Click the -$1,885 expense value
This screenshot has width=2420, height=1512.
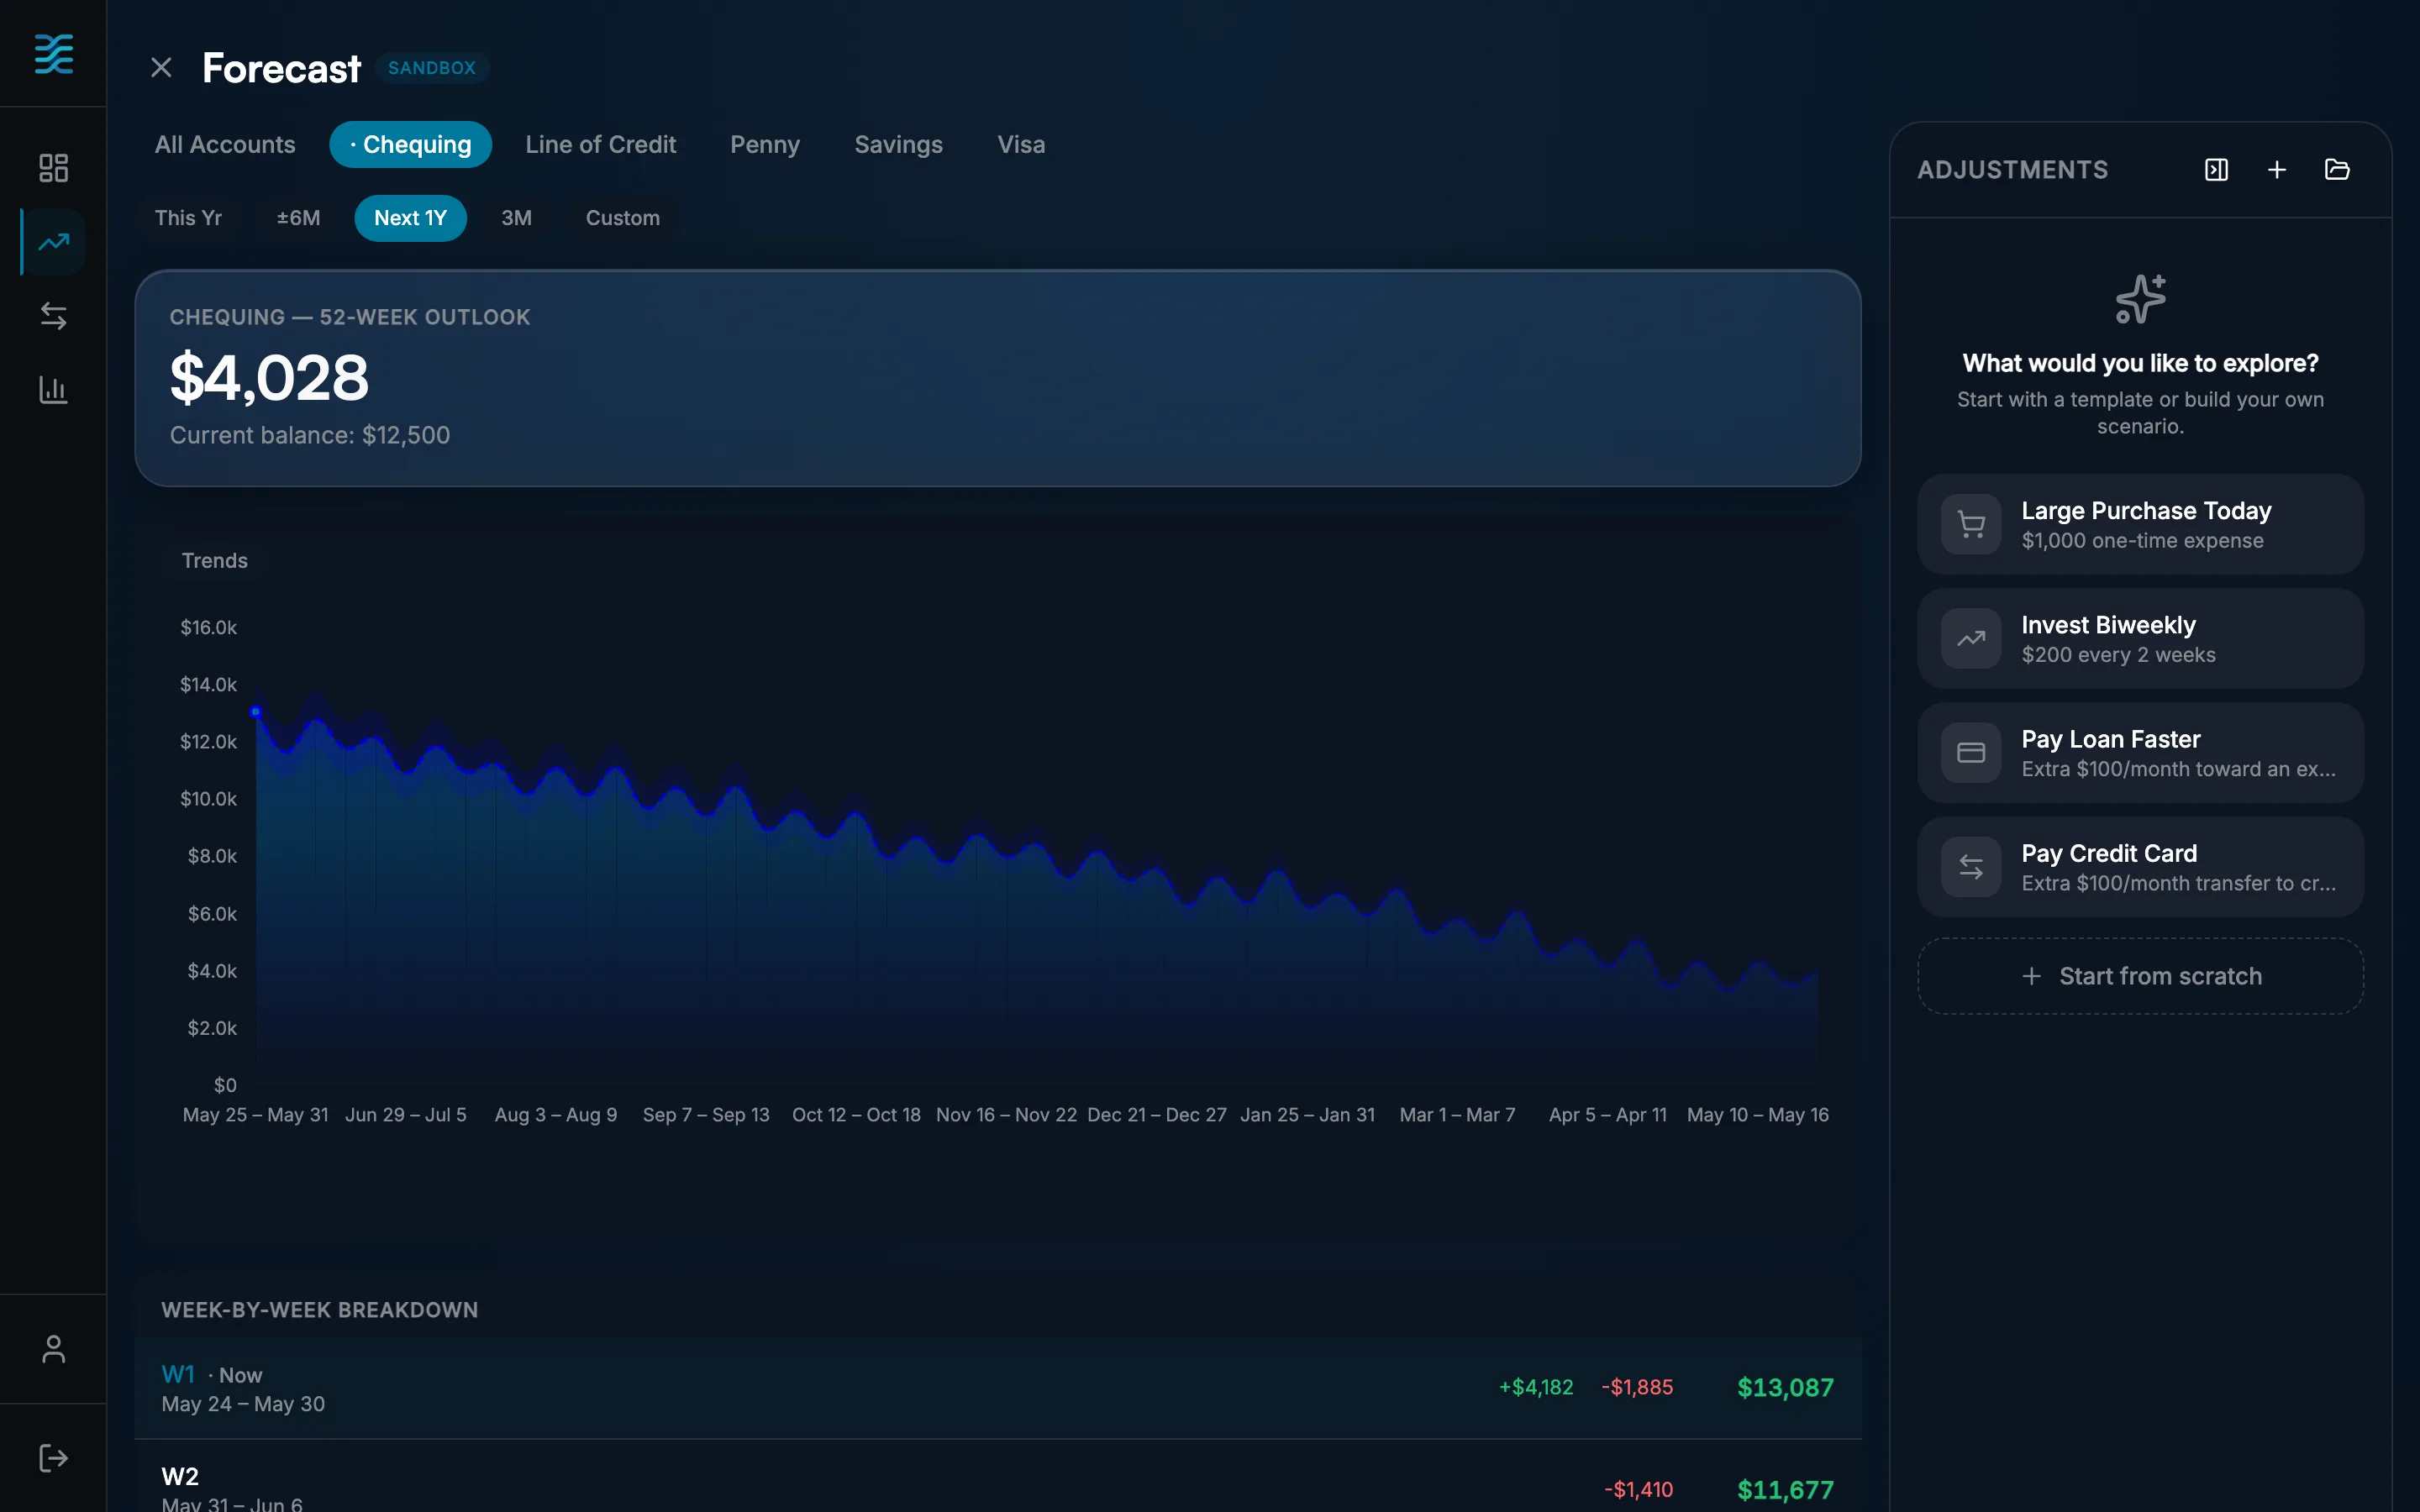coord(1637,1388)
